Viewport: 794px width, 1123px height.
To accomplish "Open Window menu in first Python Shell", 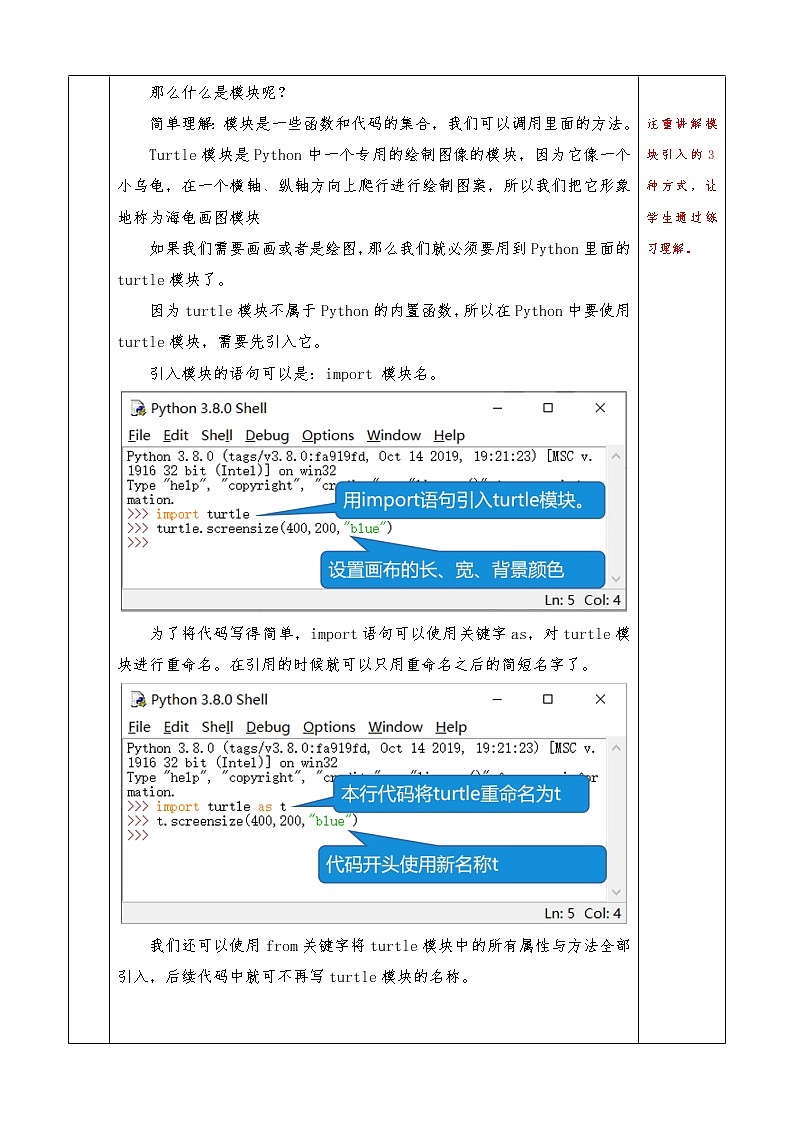I will [x=394, y=435].
